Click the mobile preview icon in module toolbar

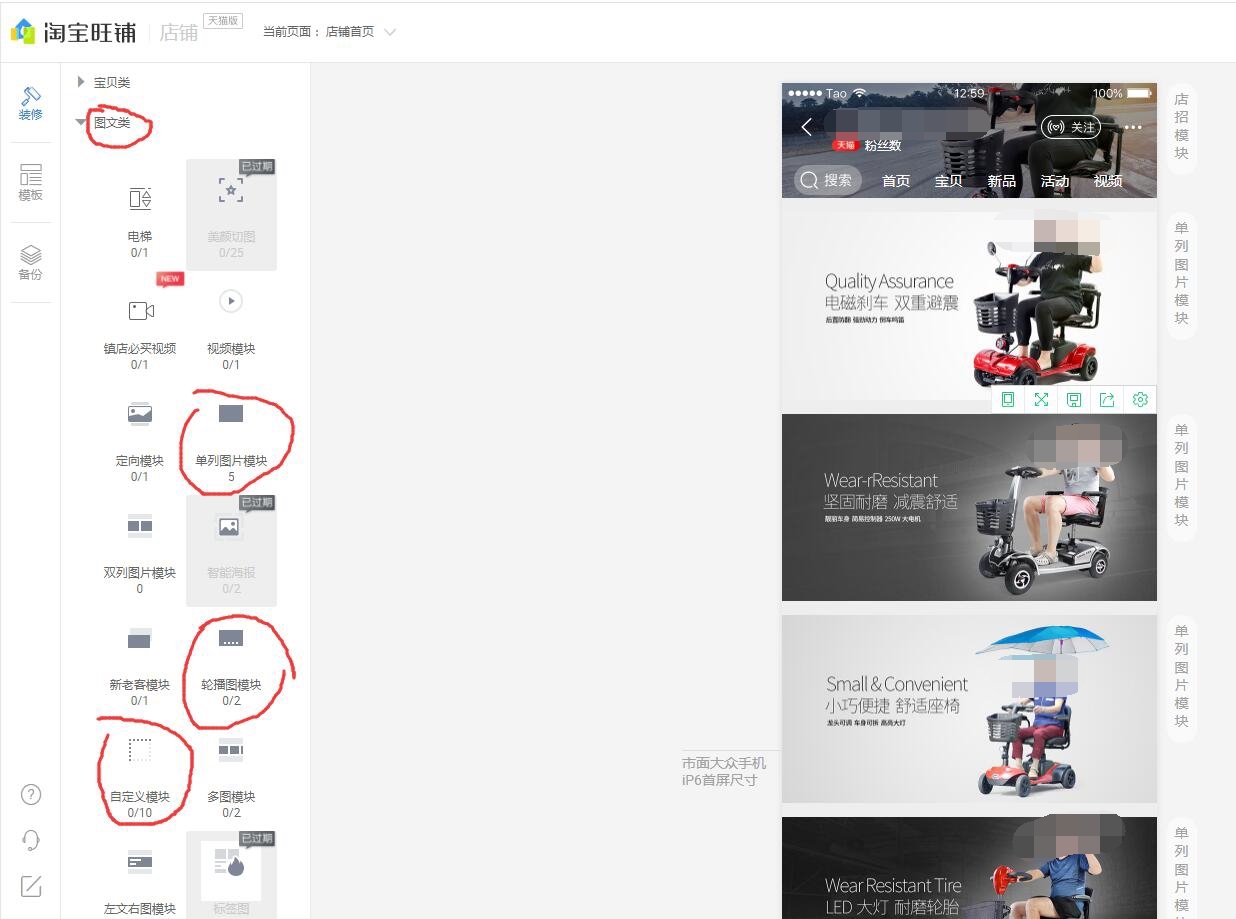coord(1008,399)
